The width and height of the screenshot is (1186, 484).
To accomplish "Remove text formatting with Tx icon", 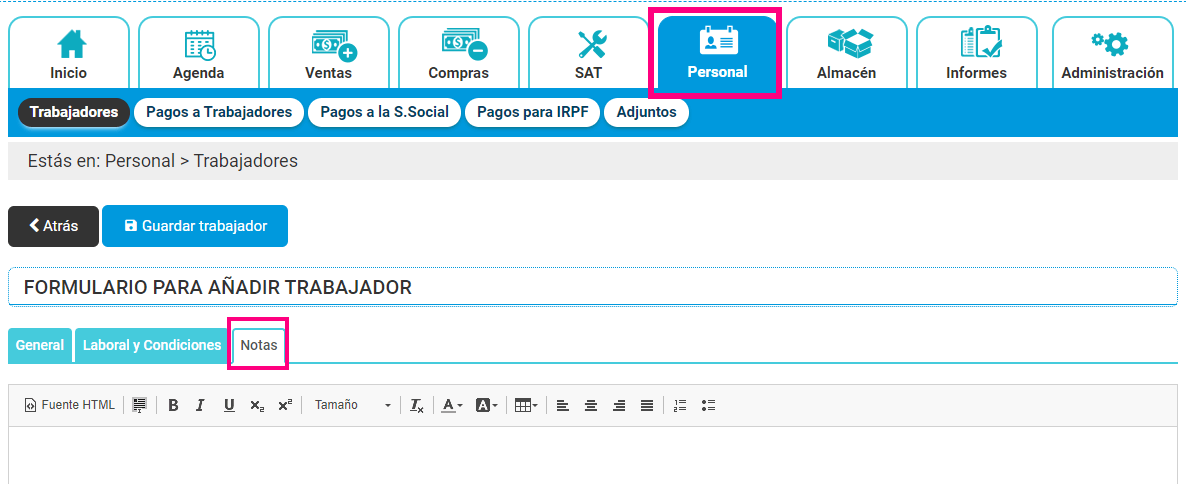I will [417, 405].
